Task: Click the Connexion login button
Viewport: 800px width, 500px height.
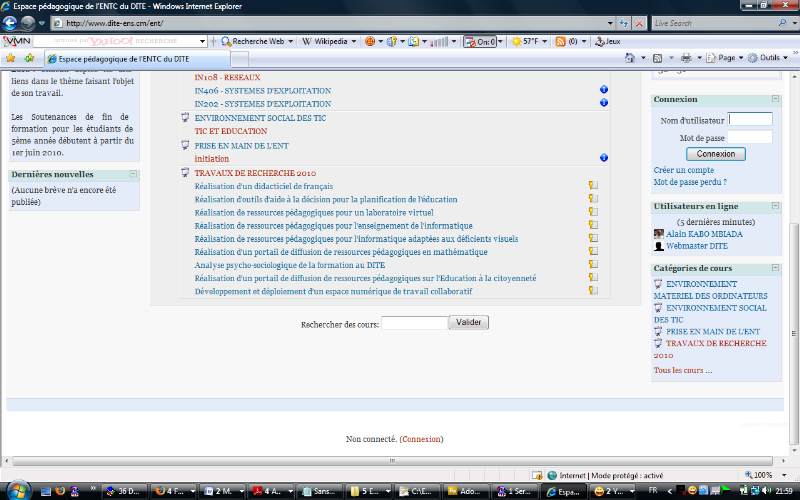Action: [716, 154]
